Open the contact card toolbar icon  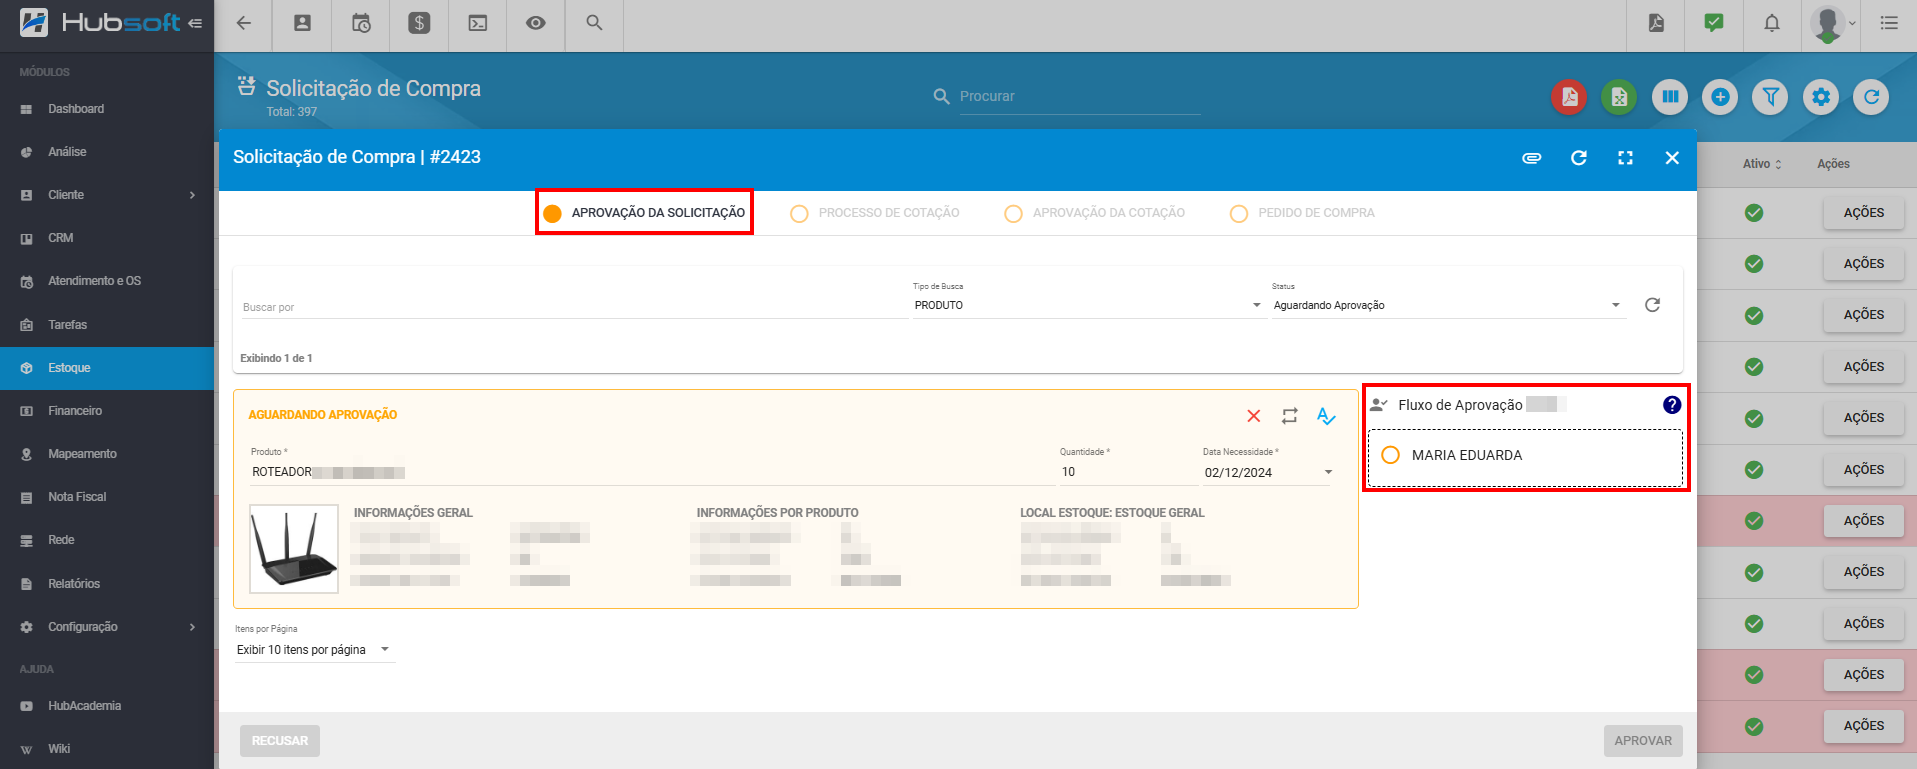(x=302, y=23)
